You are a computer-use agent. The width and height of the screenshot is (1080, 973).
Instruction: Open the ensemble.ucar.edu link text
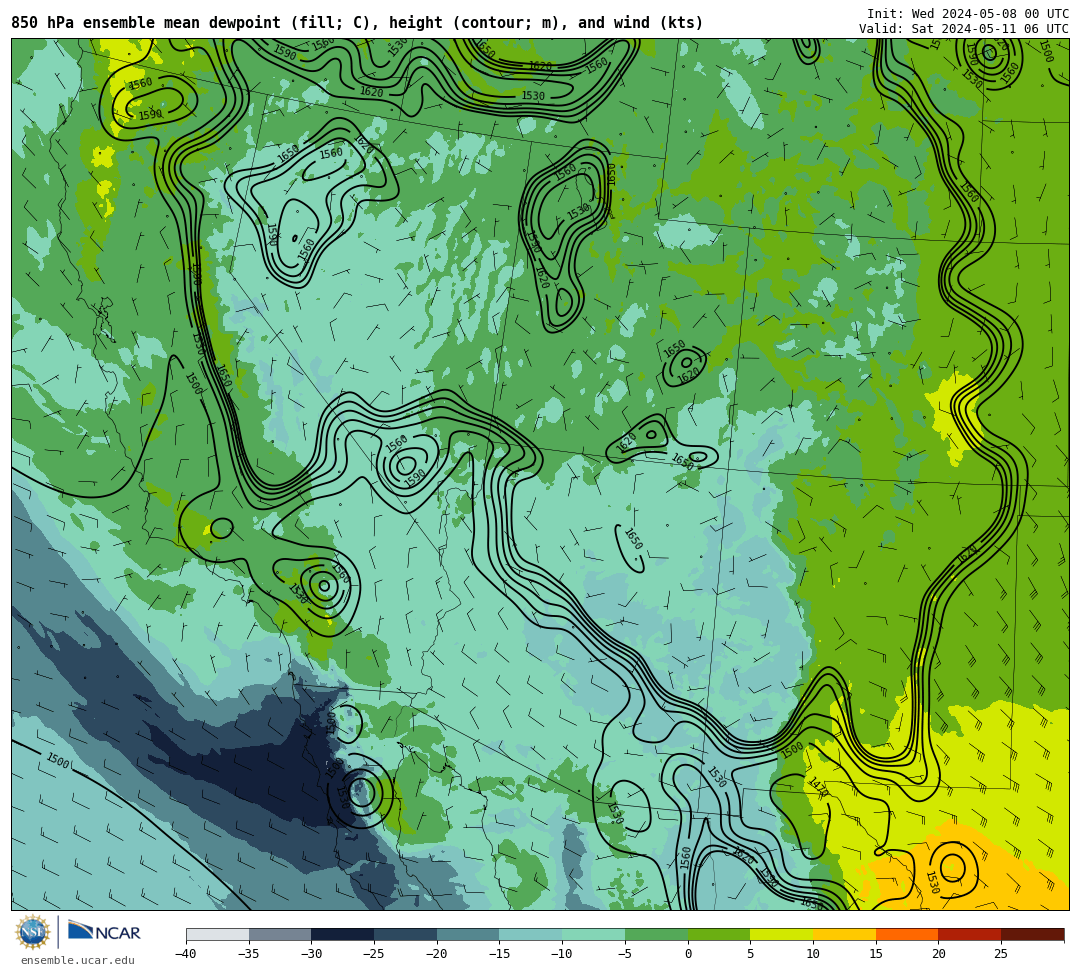pyautogui.click(x=78, y=960)
